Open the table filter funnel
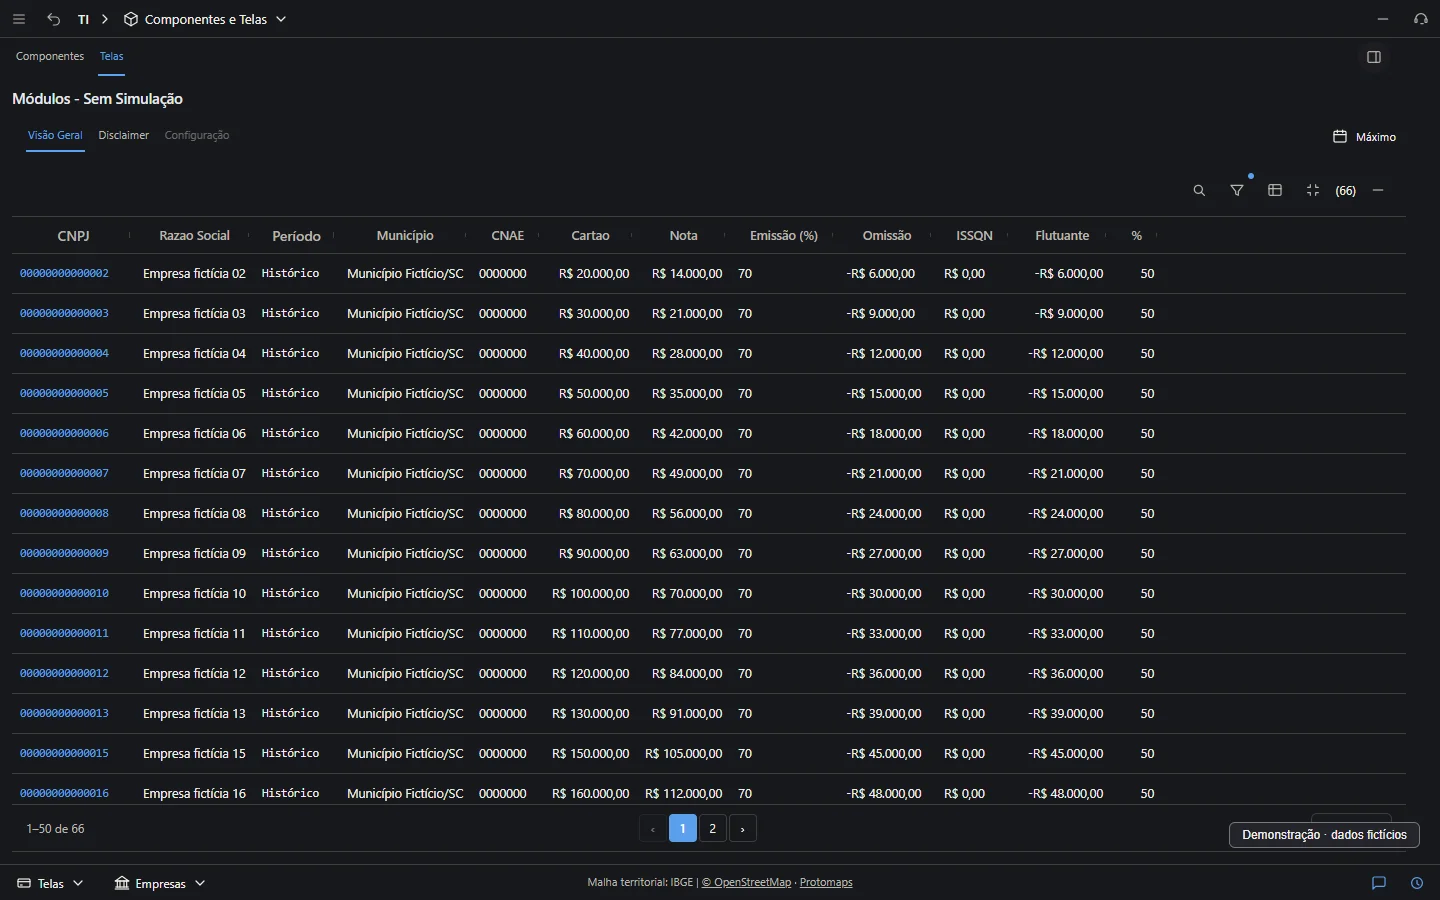This screenshot has height=900, width=1440. tap(1237, 191)
